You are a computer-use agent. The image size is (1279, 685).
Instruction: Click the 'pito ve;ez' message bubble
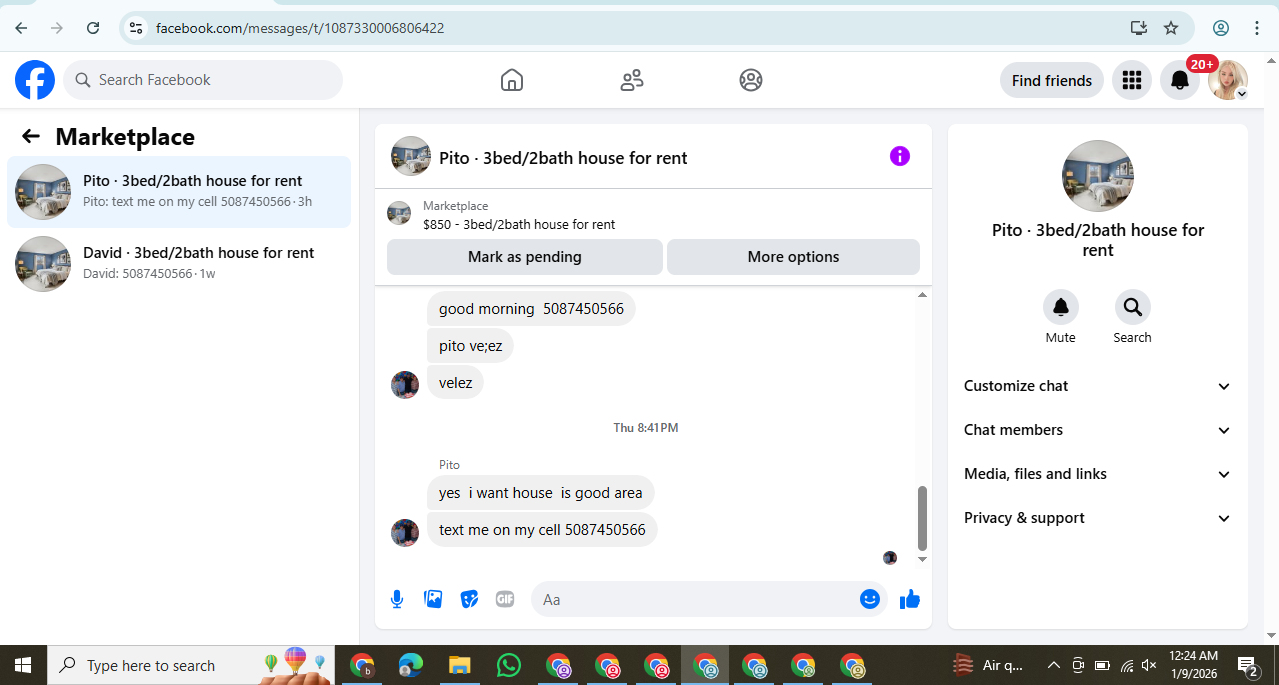pyautogui.click(x=471, y=346)
